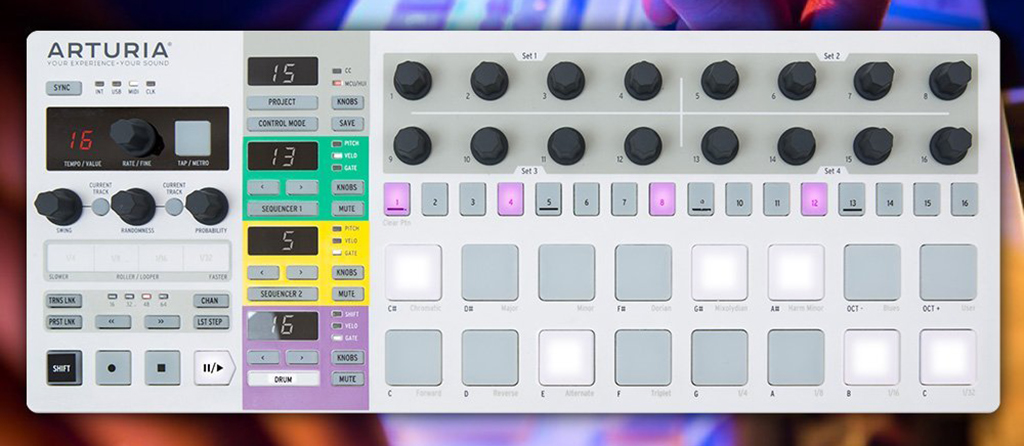Tap the F# Dorian pad
This screenshot has height=446, width=1024.
pos(643,272)
